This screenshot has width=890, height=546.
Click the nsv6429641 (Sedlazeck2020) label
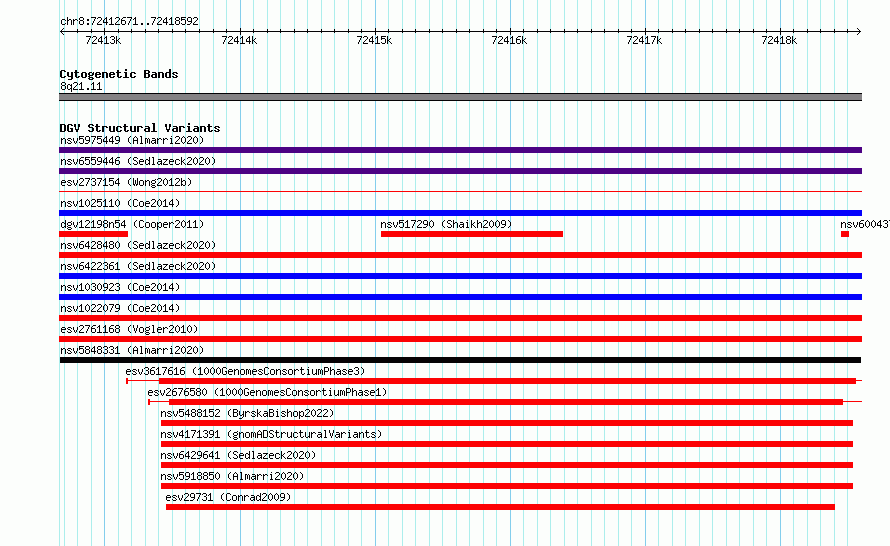coord(238,455)
